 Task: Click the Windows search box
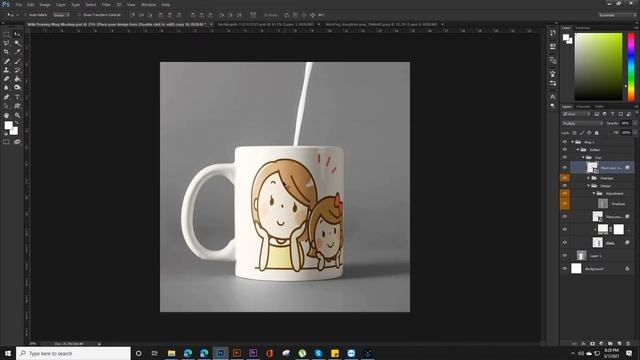(73, 353)
